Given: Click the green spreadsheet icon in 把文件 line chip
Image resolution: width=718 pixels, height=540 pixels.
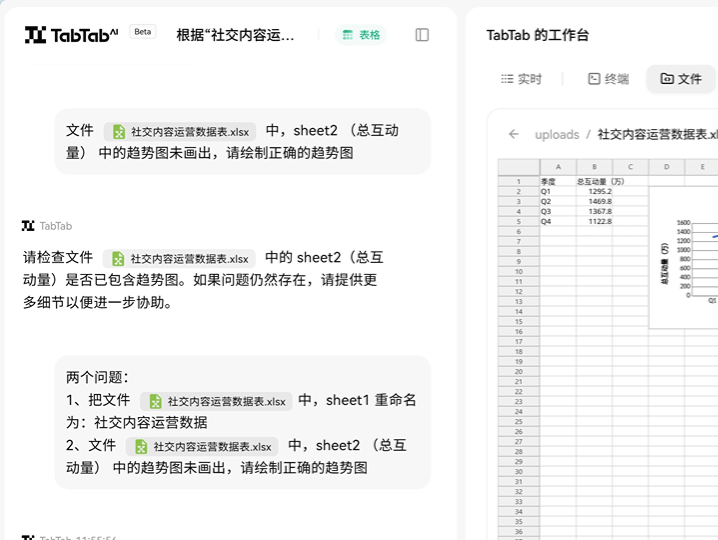Looking at the screenshot, I should coord(155,401).
